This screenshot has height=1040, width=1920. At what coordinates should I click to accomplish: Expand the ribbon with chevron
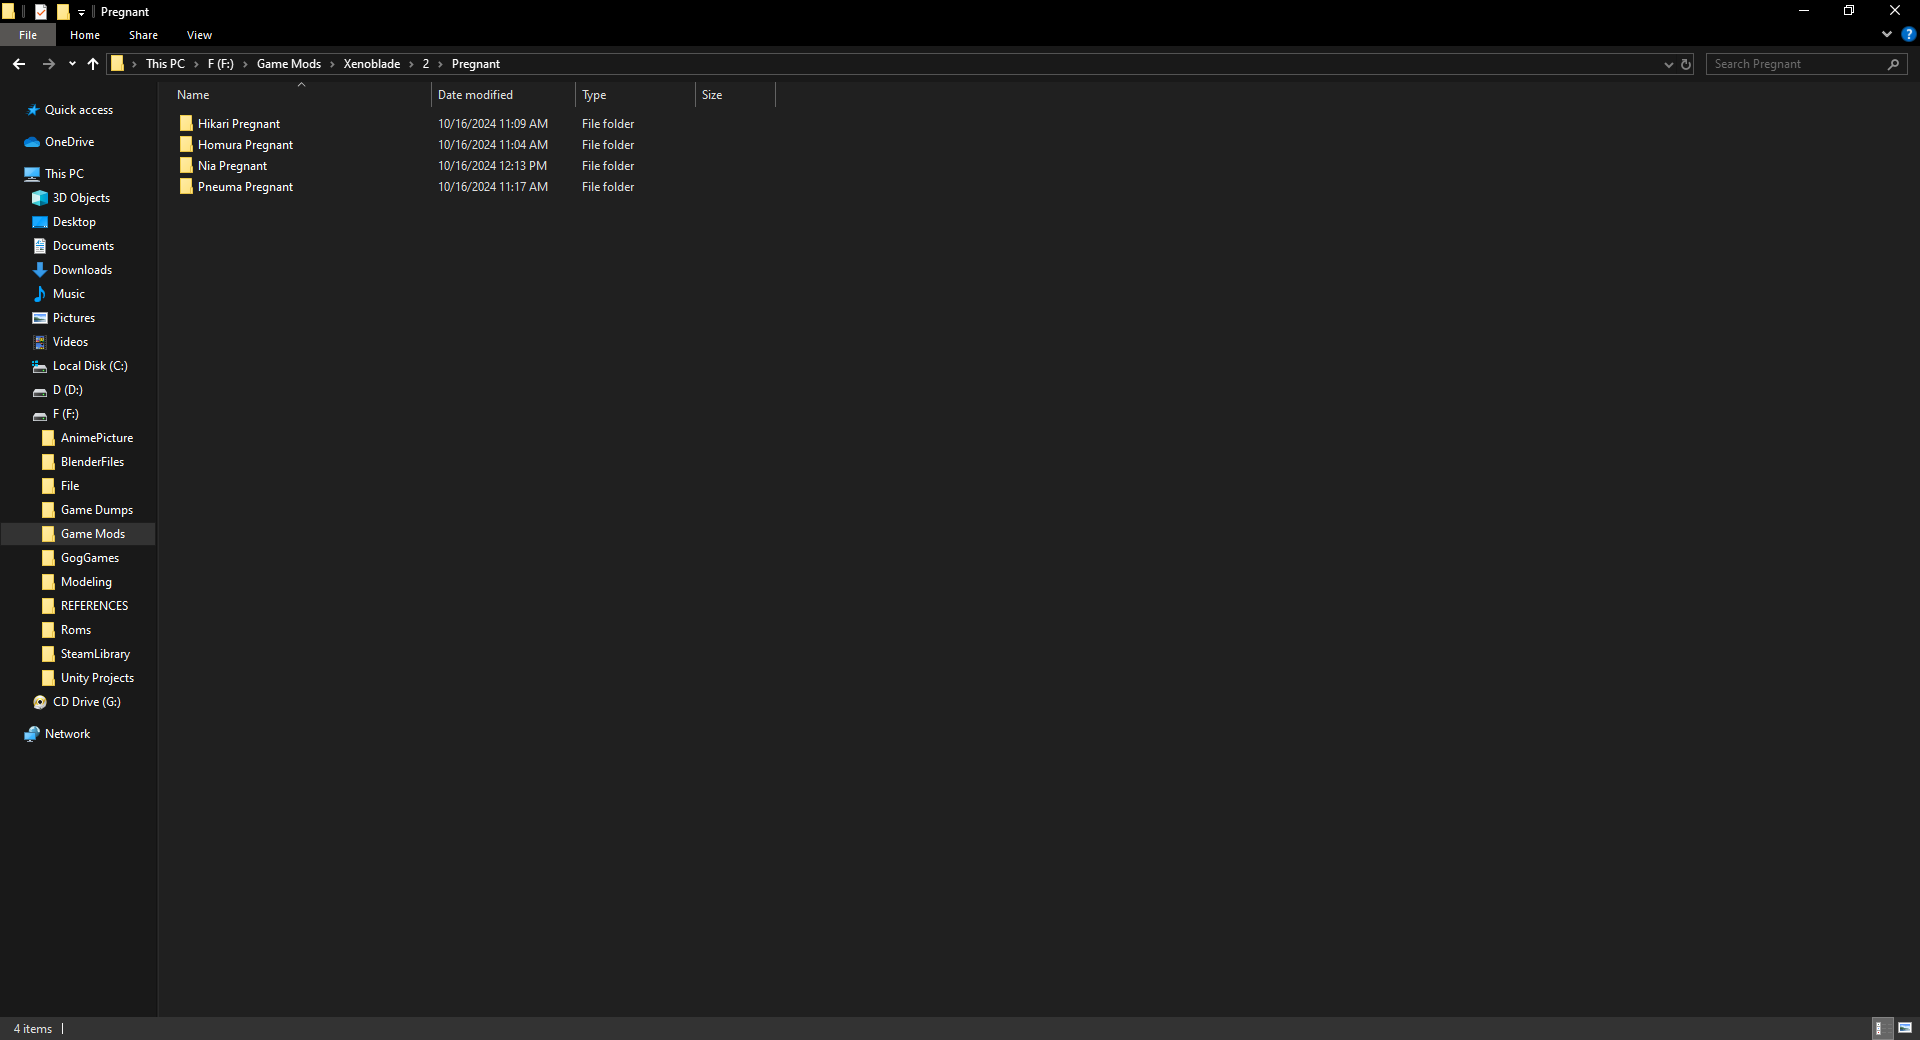(1887, 34)
